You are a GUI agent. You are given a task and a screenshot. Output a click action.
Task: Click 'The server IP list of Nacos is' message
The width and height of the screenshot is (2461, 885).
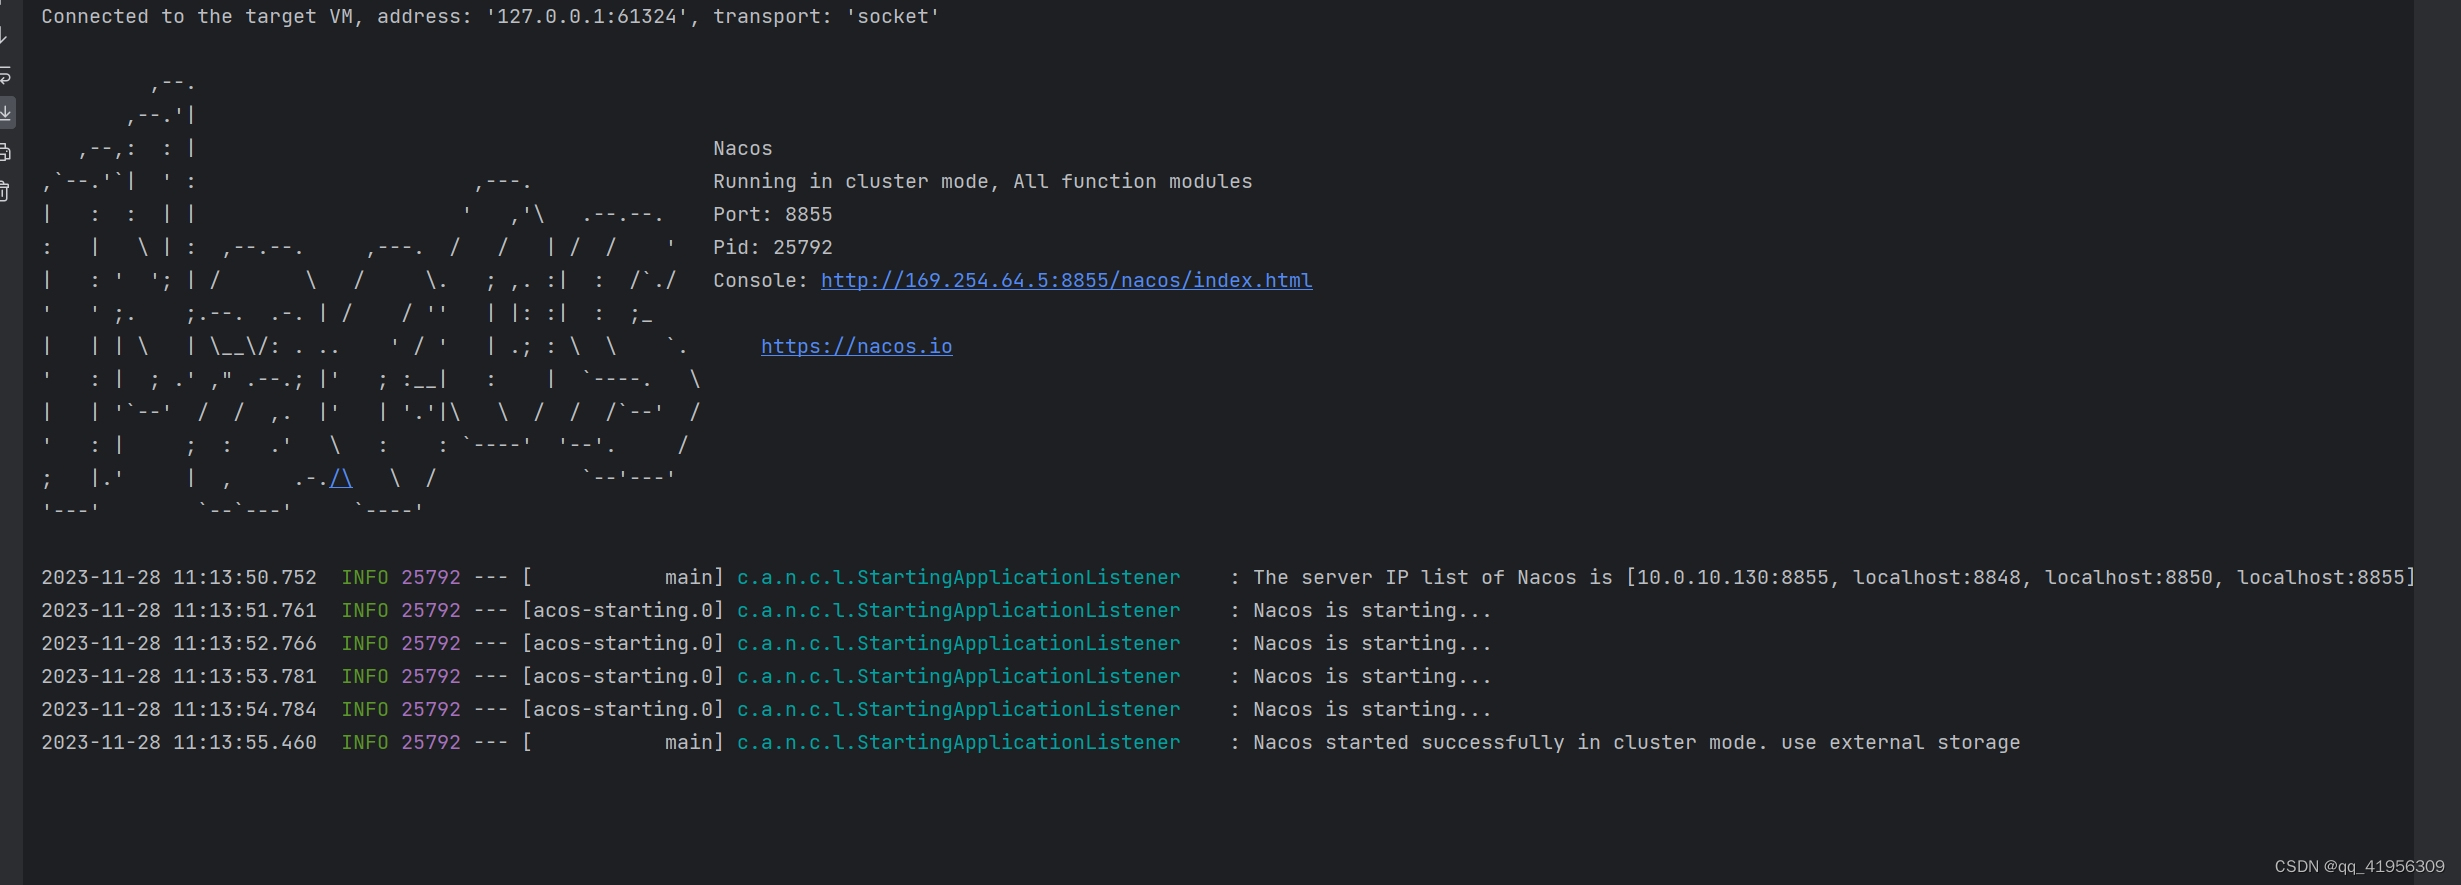pos(1433,578)
